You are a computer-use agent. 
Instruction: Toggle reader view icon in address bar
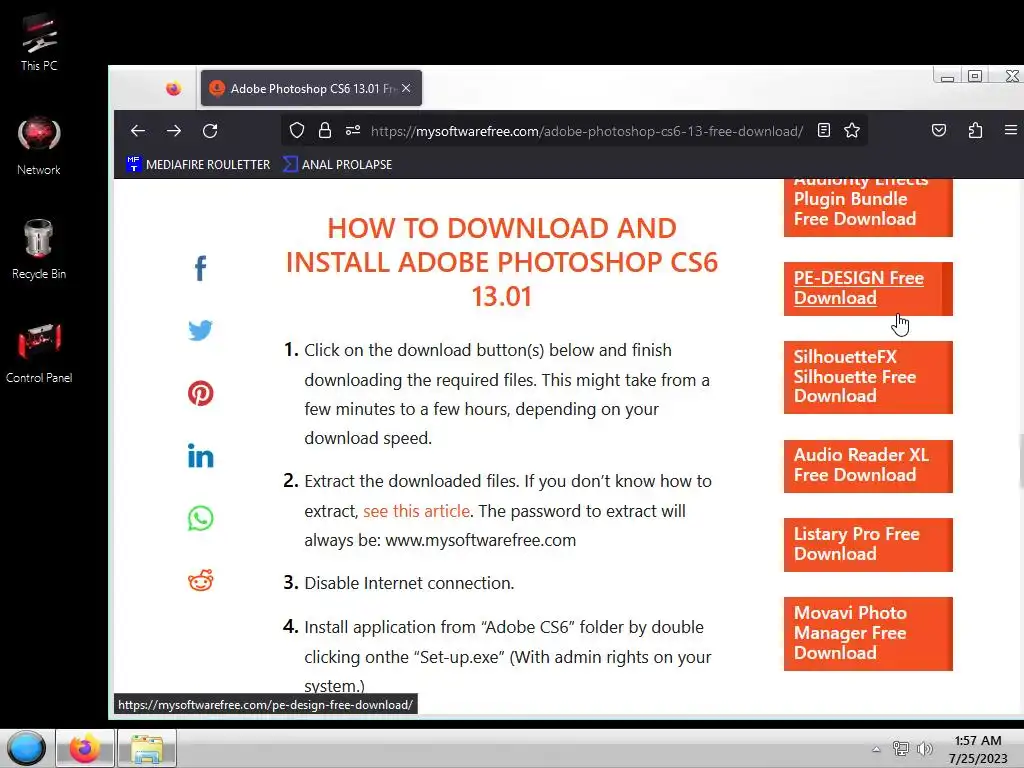coord(824,131)
